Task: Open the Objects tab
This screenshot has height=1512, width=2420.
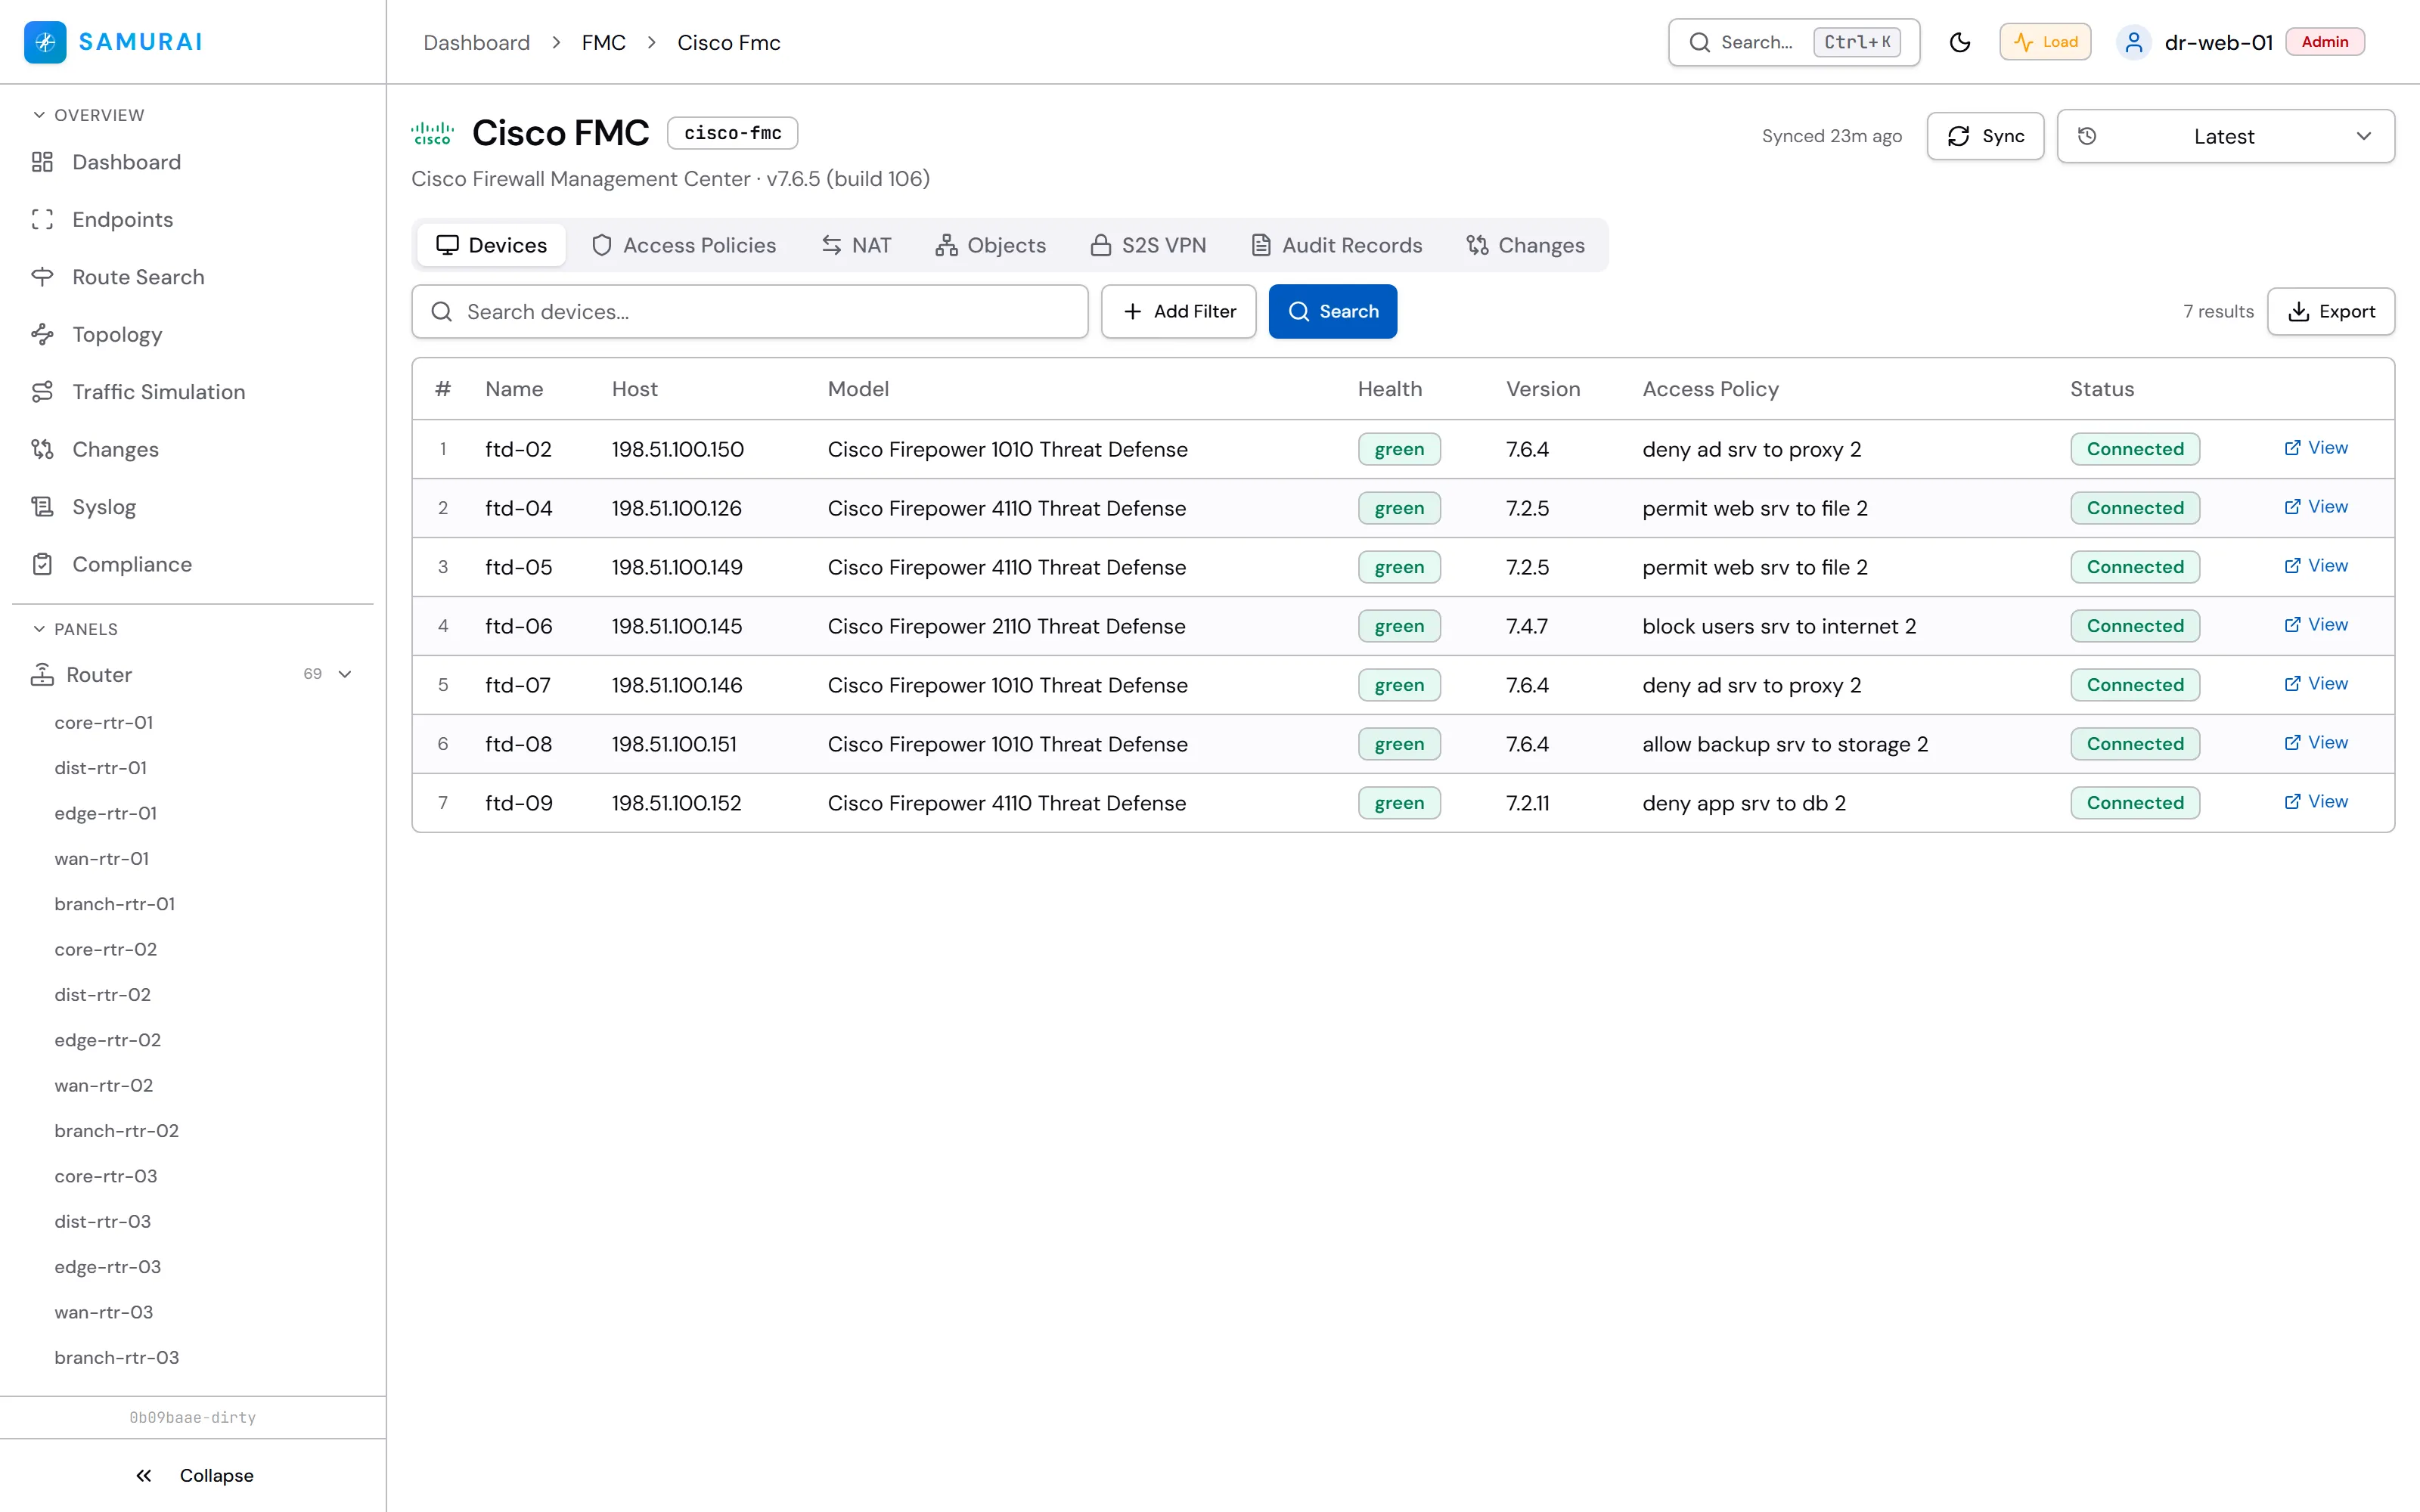Action: [990, 245]
